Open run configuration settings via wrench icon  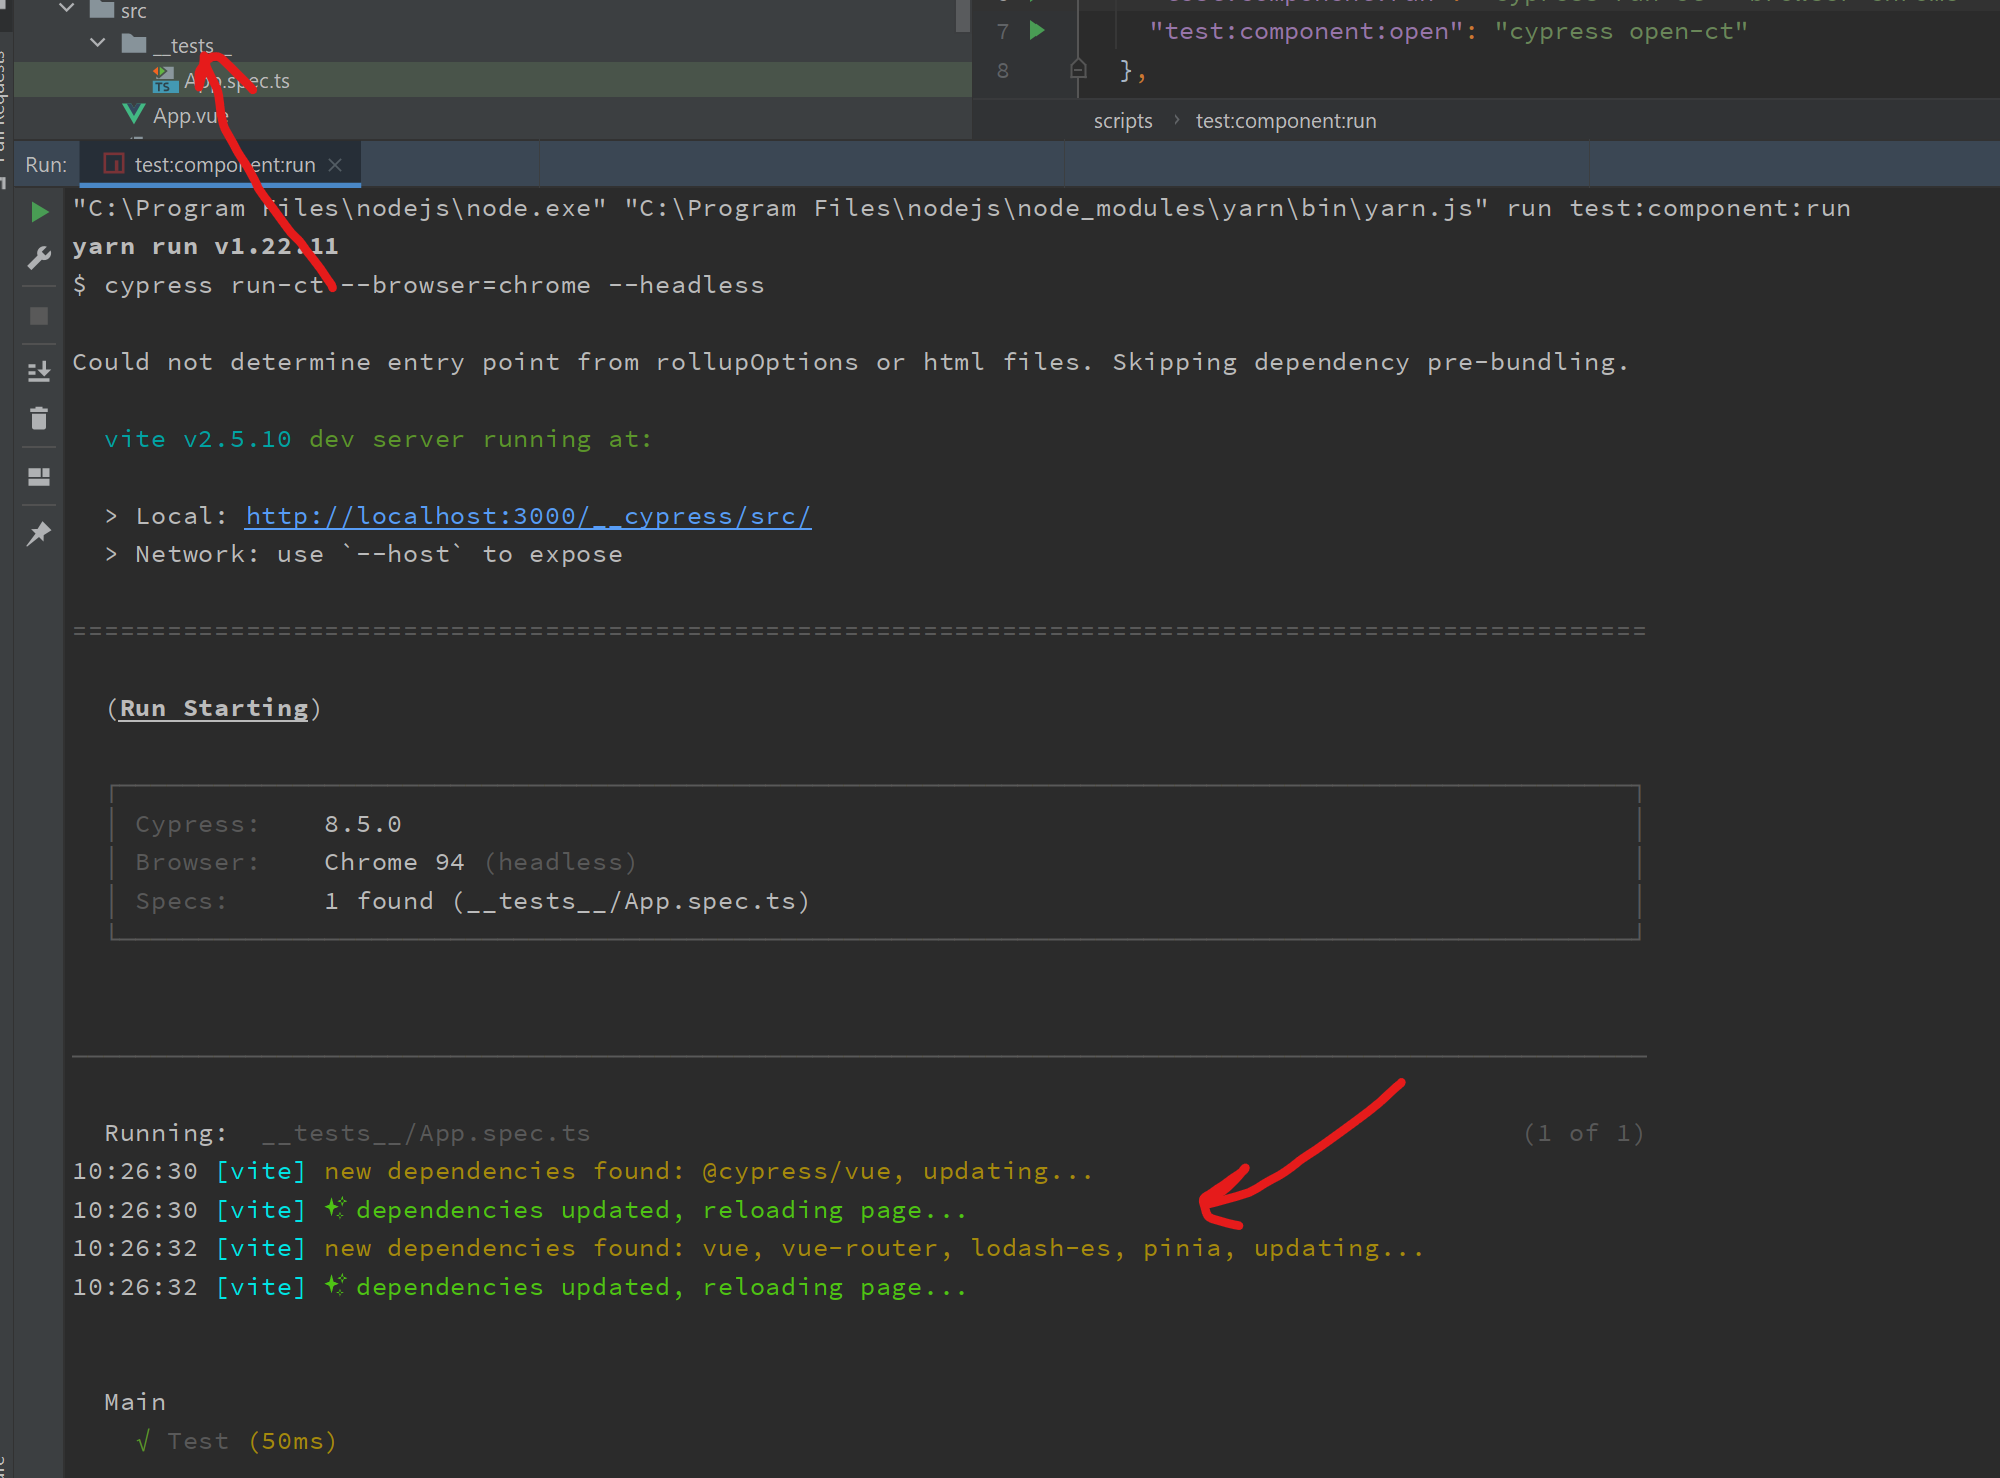pyautogui.click(x=40, y=258)
